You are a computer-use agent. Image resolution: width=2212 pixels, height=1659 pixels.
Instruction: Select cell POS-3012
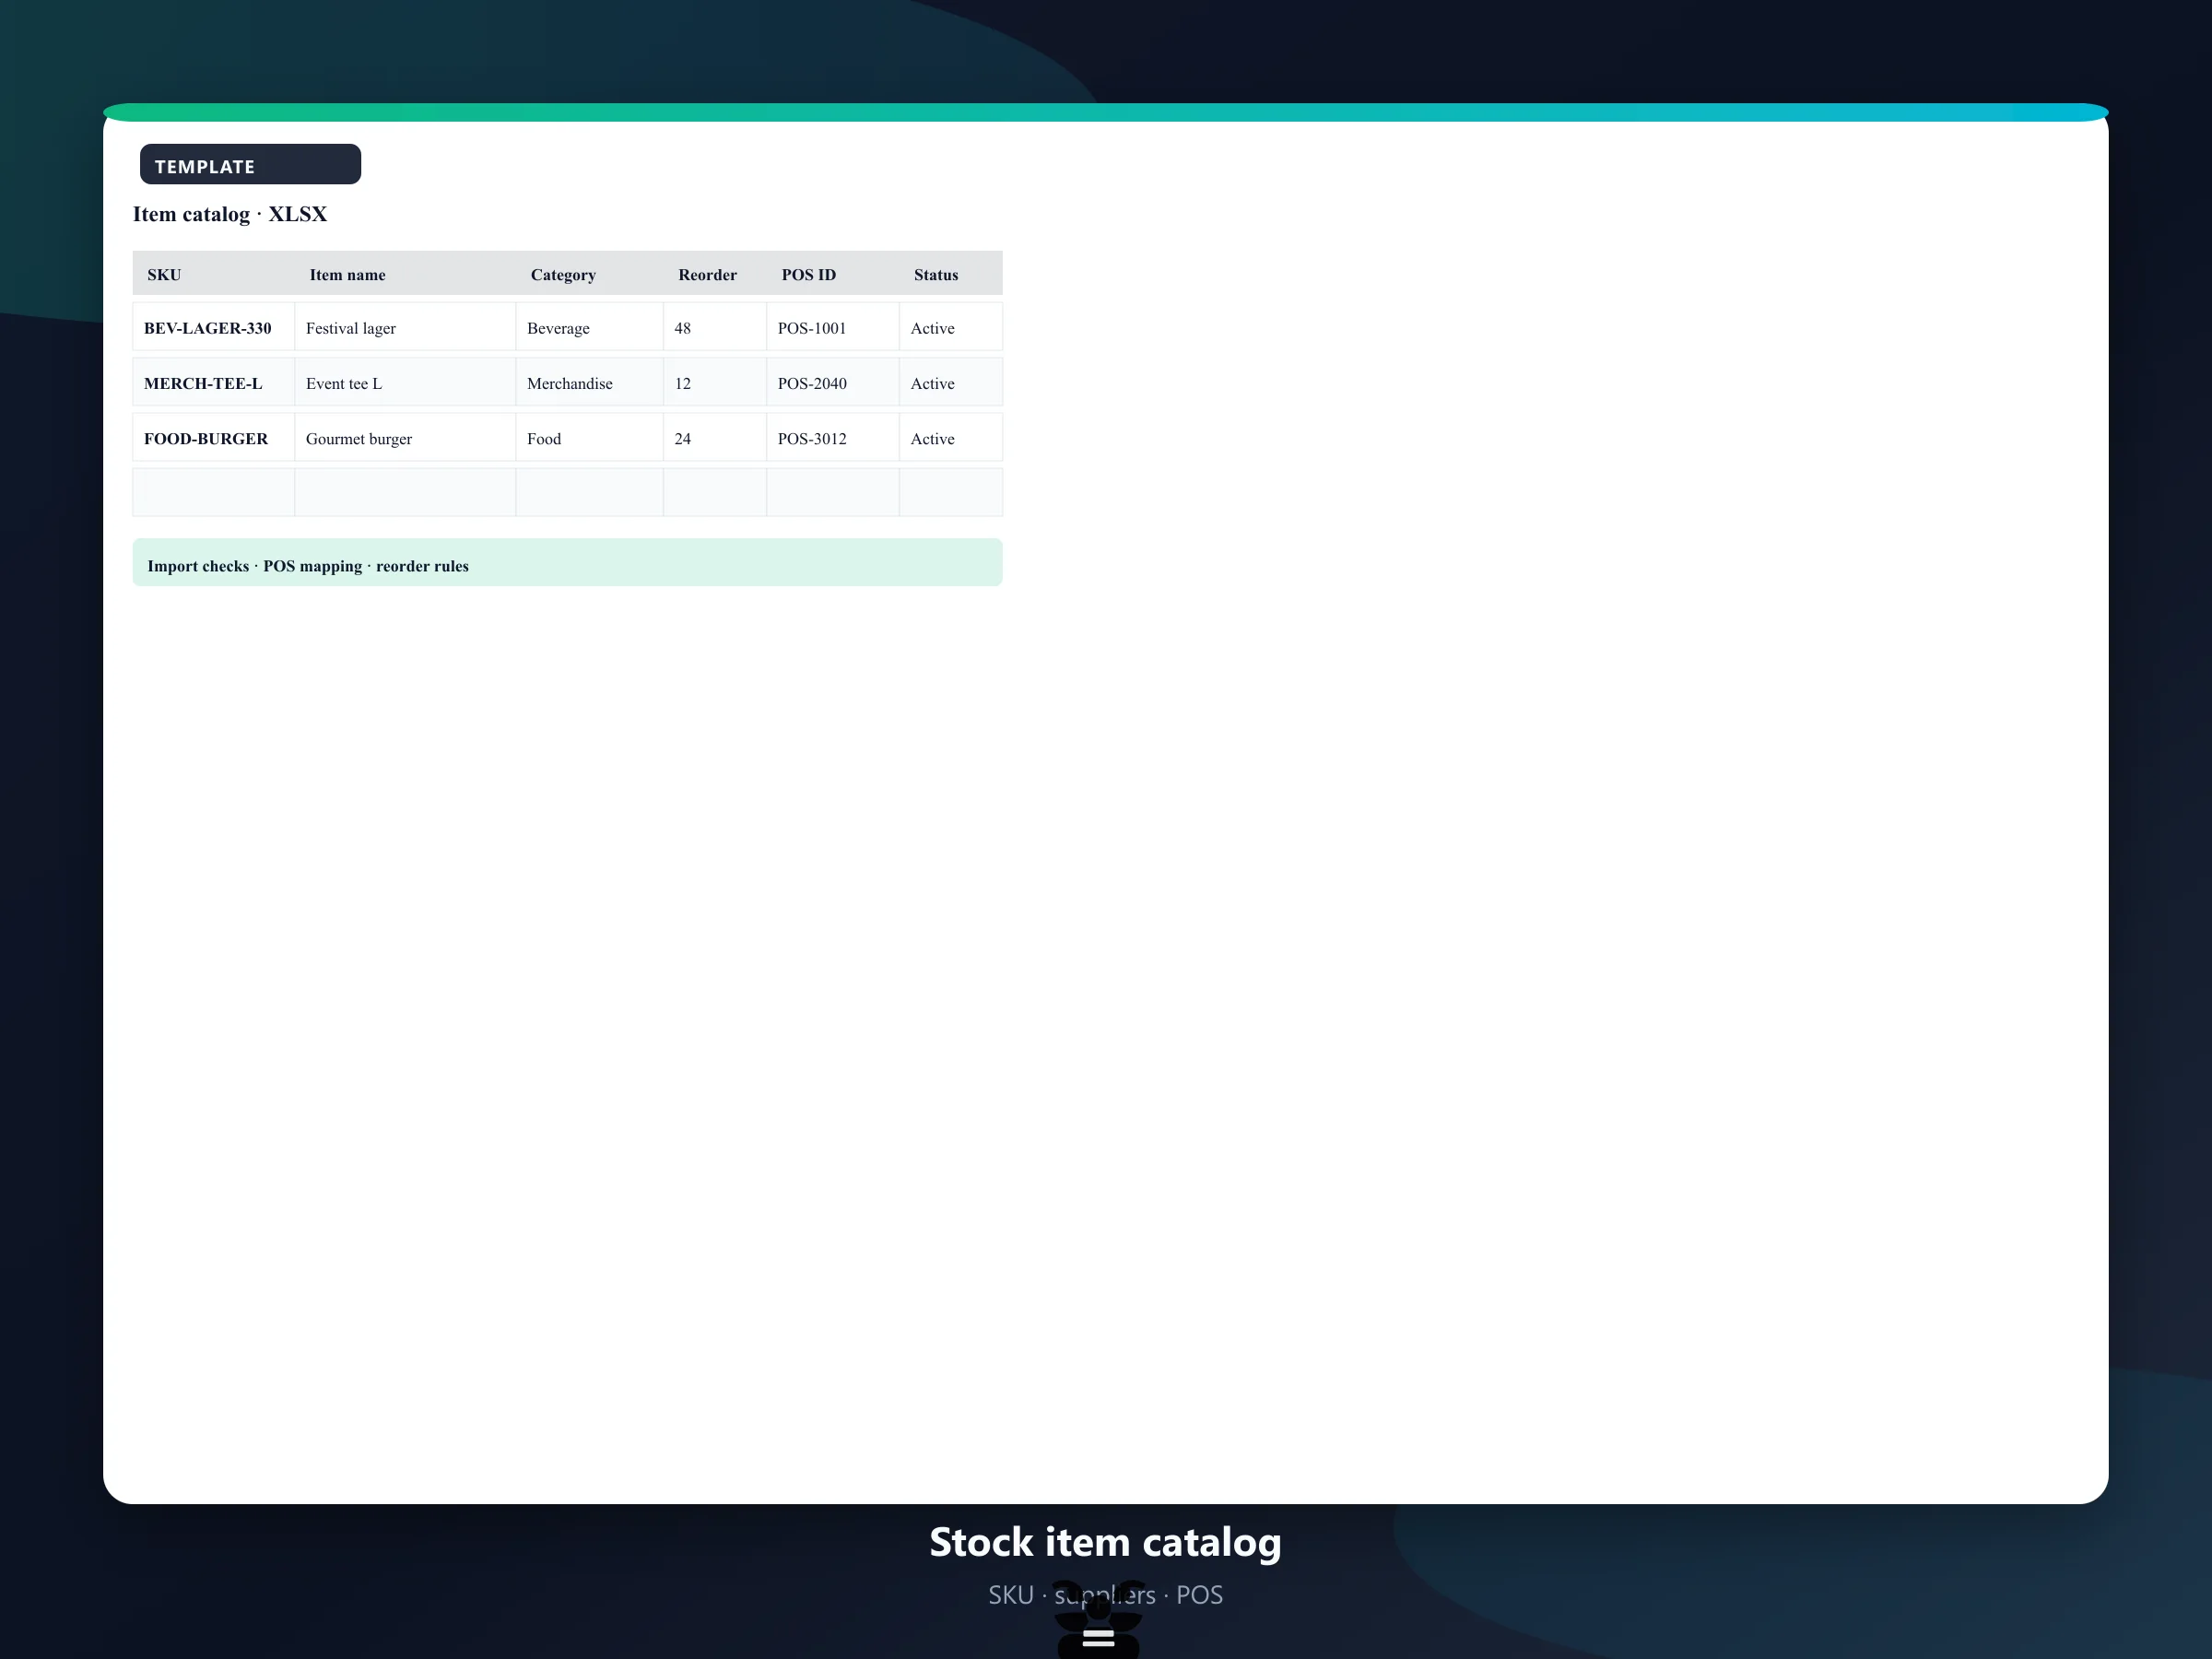pos(833,437)
